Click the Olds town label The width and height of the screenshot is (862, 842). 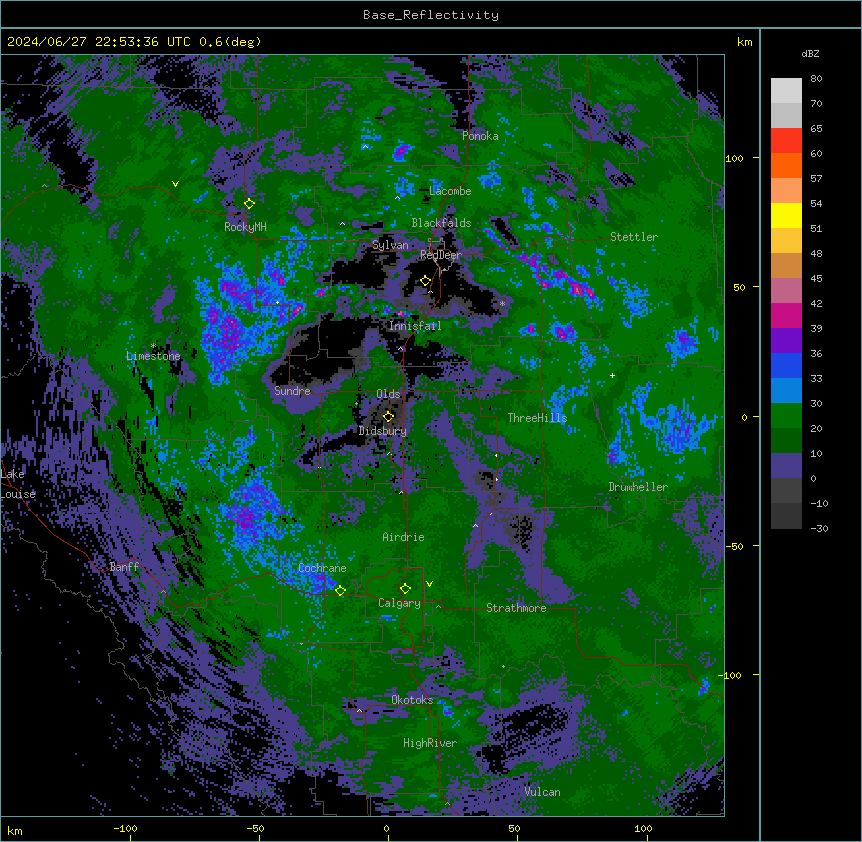(388, 394)
